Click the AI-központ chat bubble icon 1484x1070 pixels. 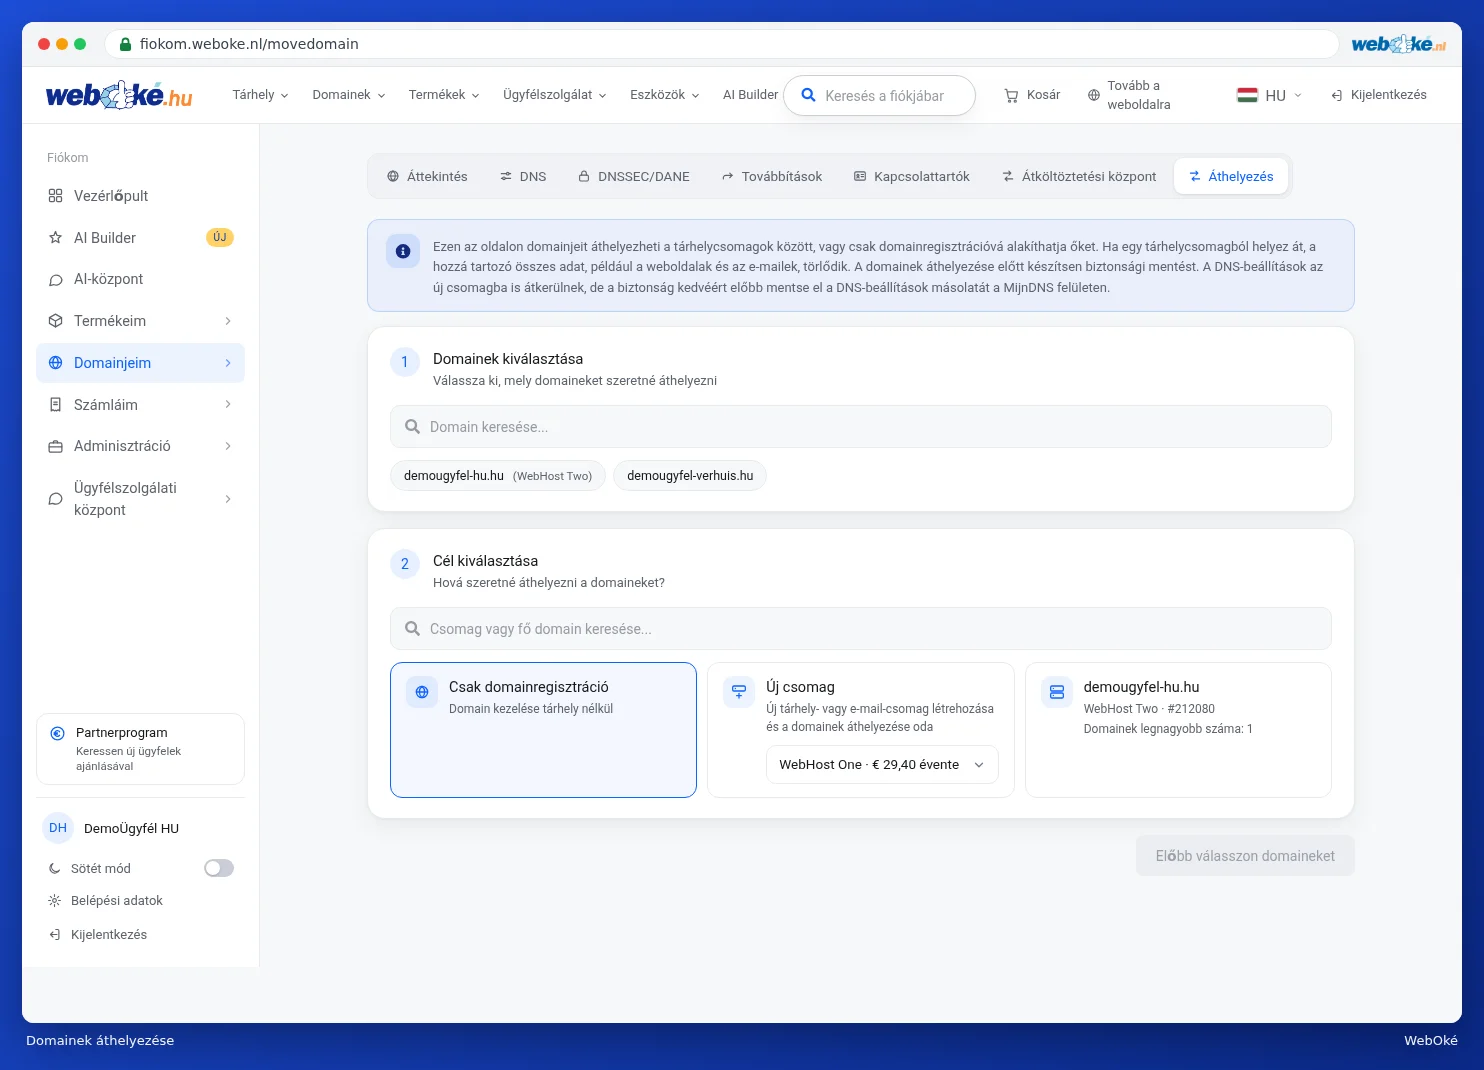point(56,280)
